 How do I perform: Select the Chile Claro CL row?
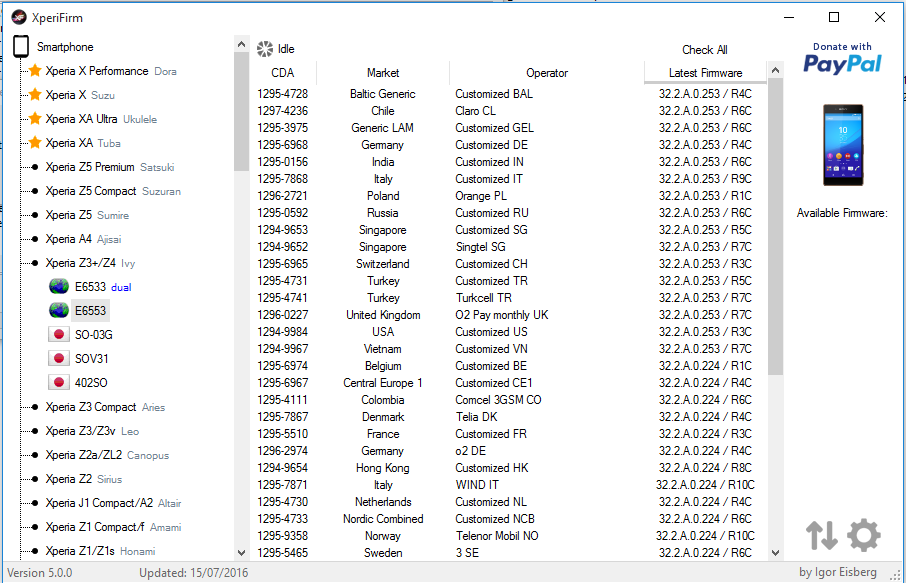point(508,110)
